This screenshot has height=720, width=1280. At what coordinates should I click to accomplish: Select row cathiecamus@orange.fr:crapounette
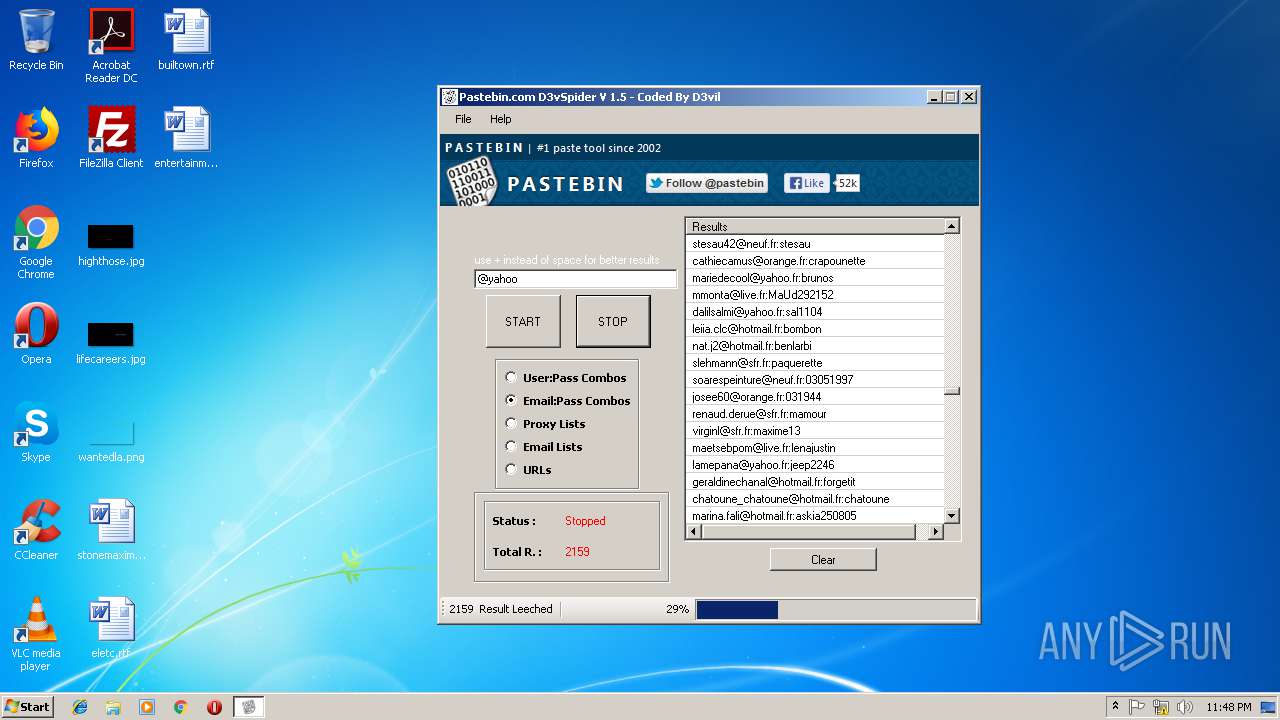pyautogui.click(x=815, y=261)
